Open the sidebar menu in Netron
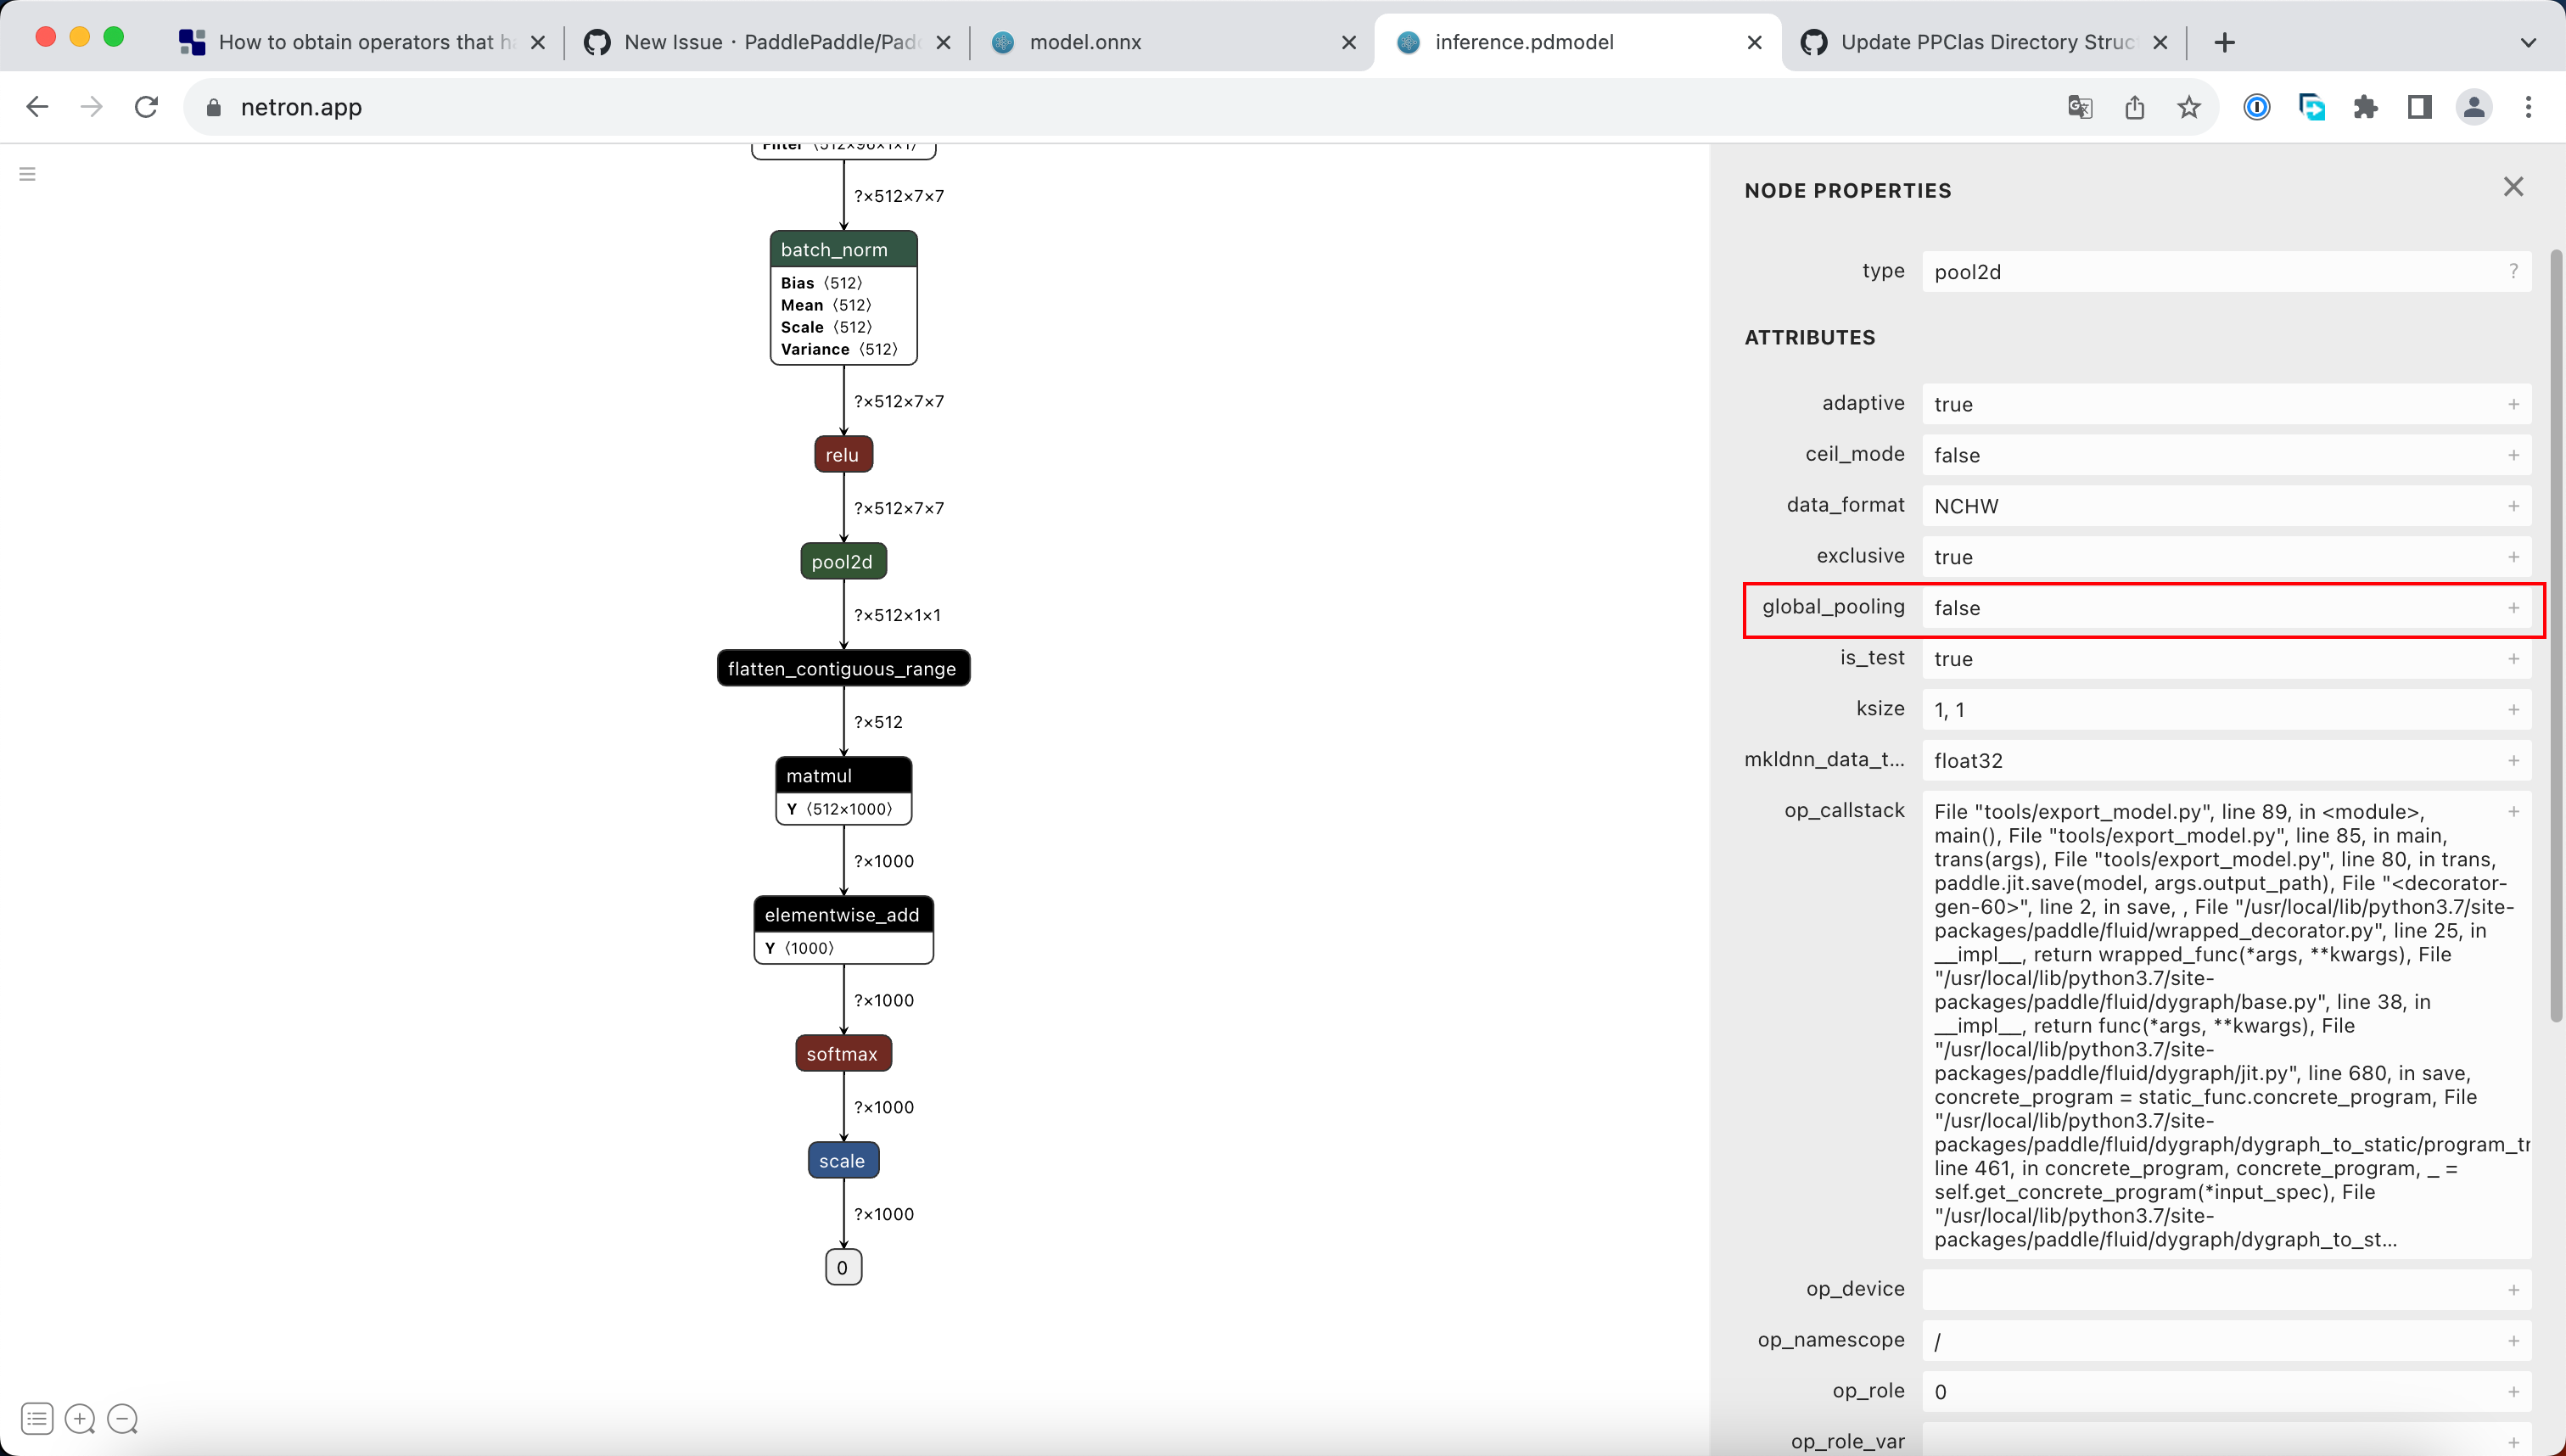 (x=26, y=173)
